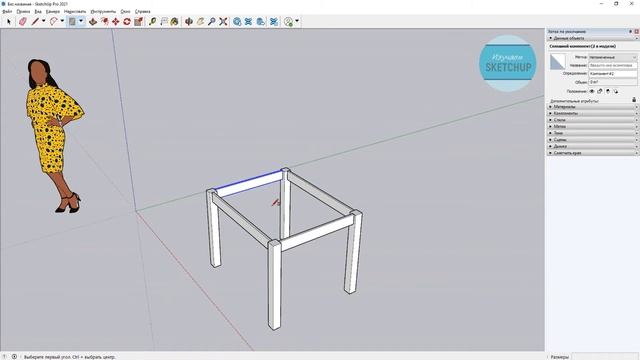Viewport: 640px width, 360px height.
Task: Select the Tape Measure tool
Action: (x=153, y=22)
